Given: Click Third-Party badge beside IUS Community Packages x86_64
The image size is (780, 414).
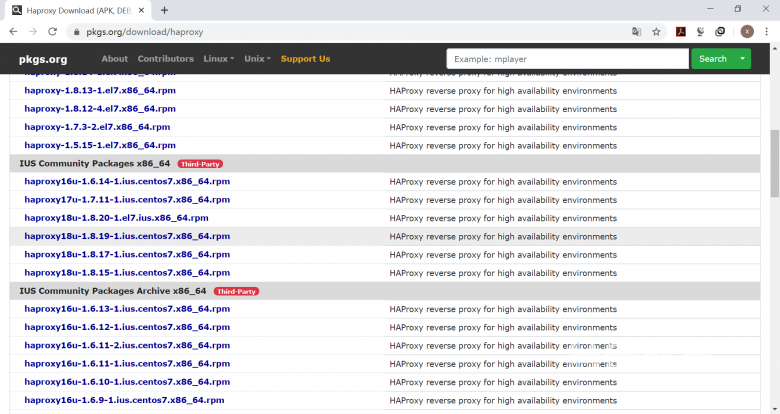Looking at the screenshot, I should point(200,164).
